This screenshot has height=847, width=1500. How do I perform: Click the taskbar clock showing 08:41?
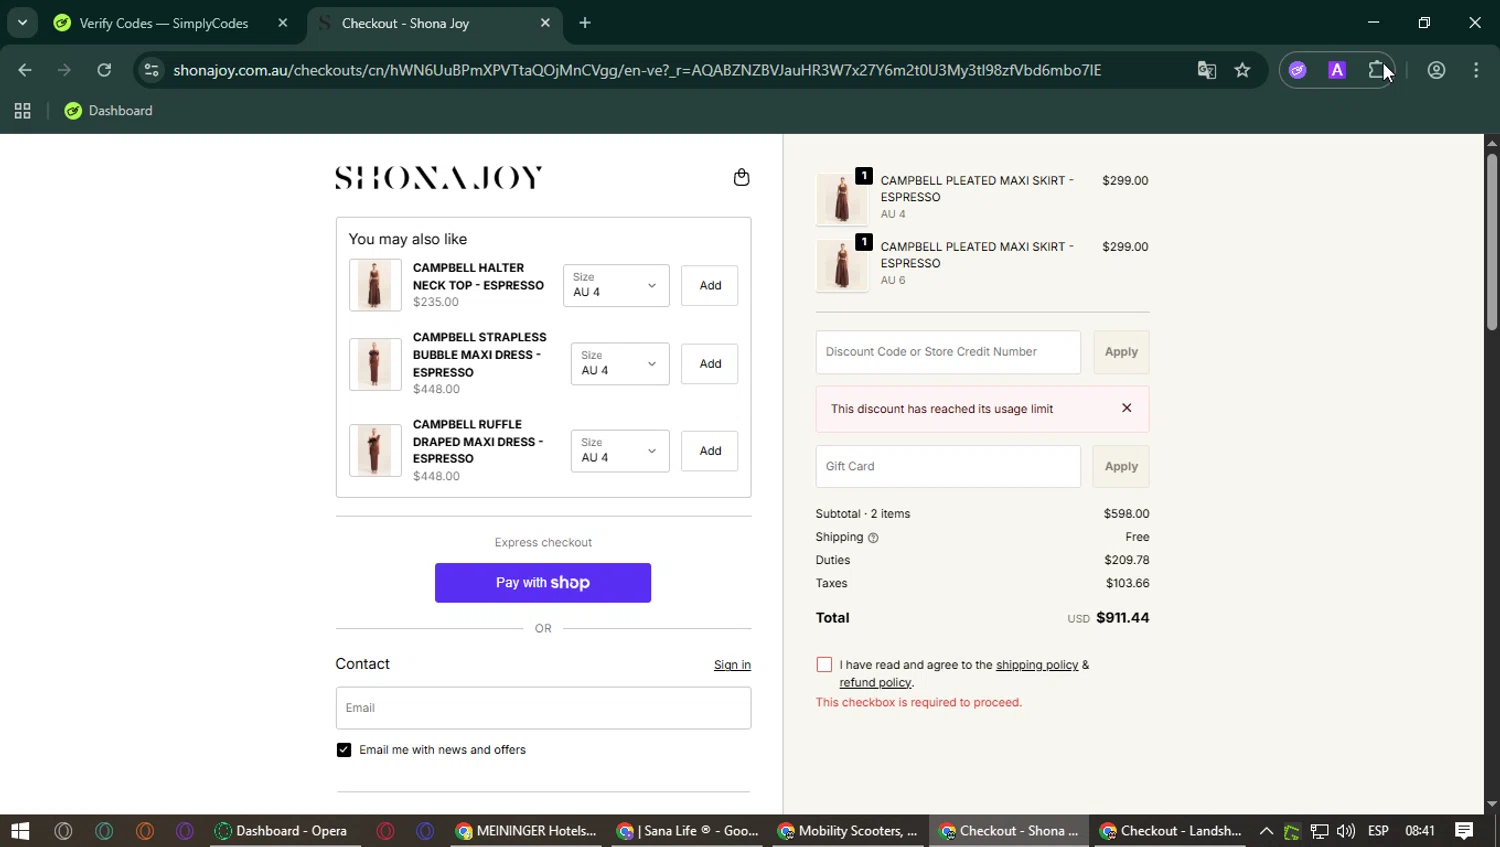point(1420,831)
